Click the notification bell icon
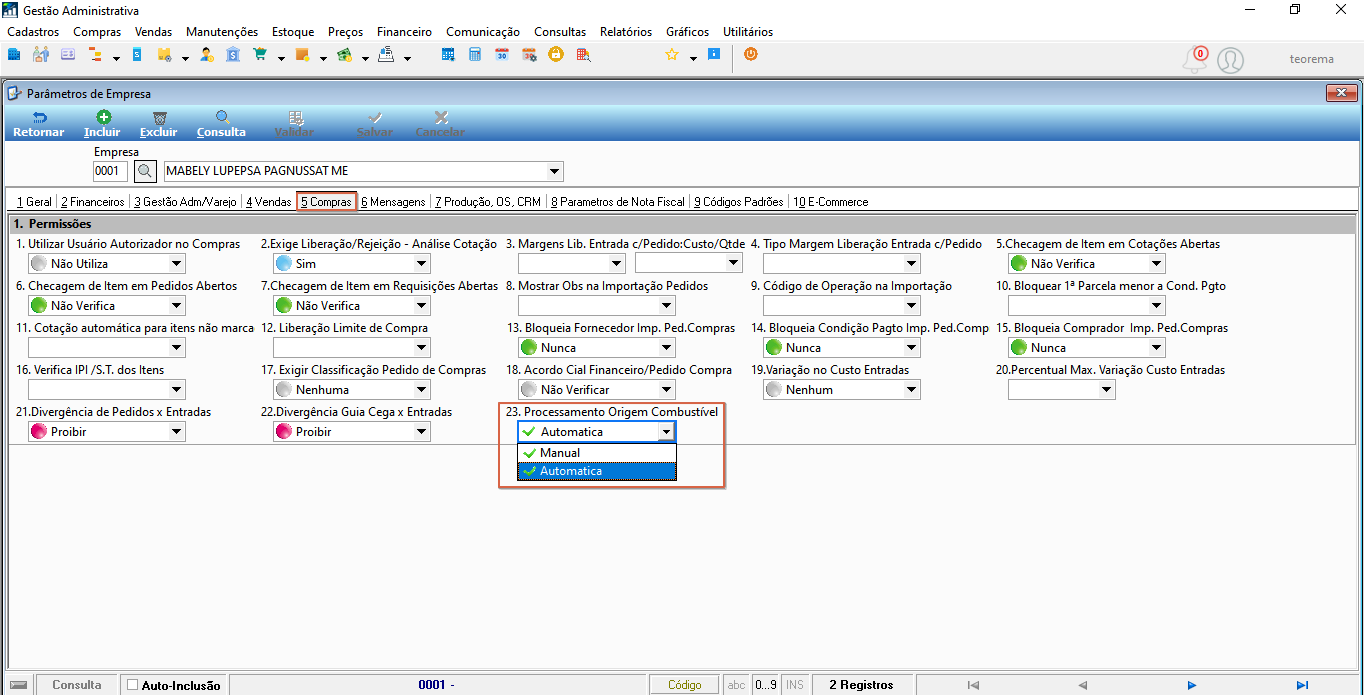Viewport: 1364px width, 695px height. (x=1194, y=60)
